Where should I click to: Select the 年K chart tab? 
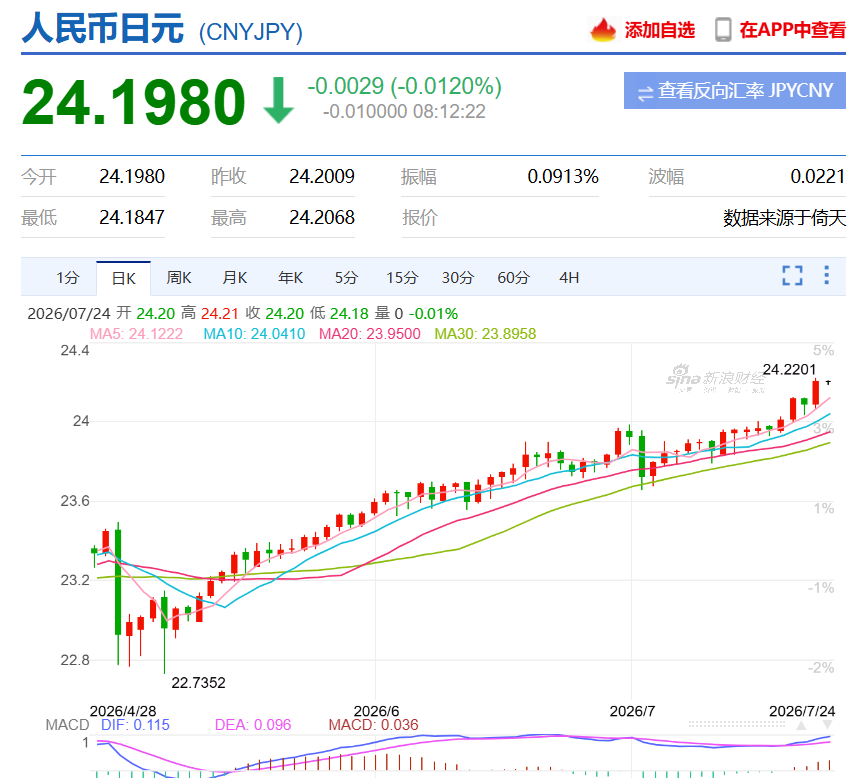pyautogui.click(x=291, y=278)
